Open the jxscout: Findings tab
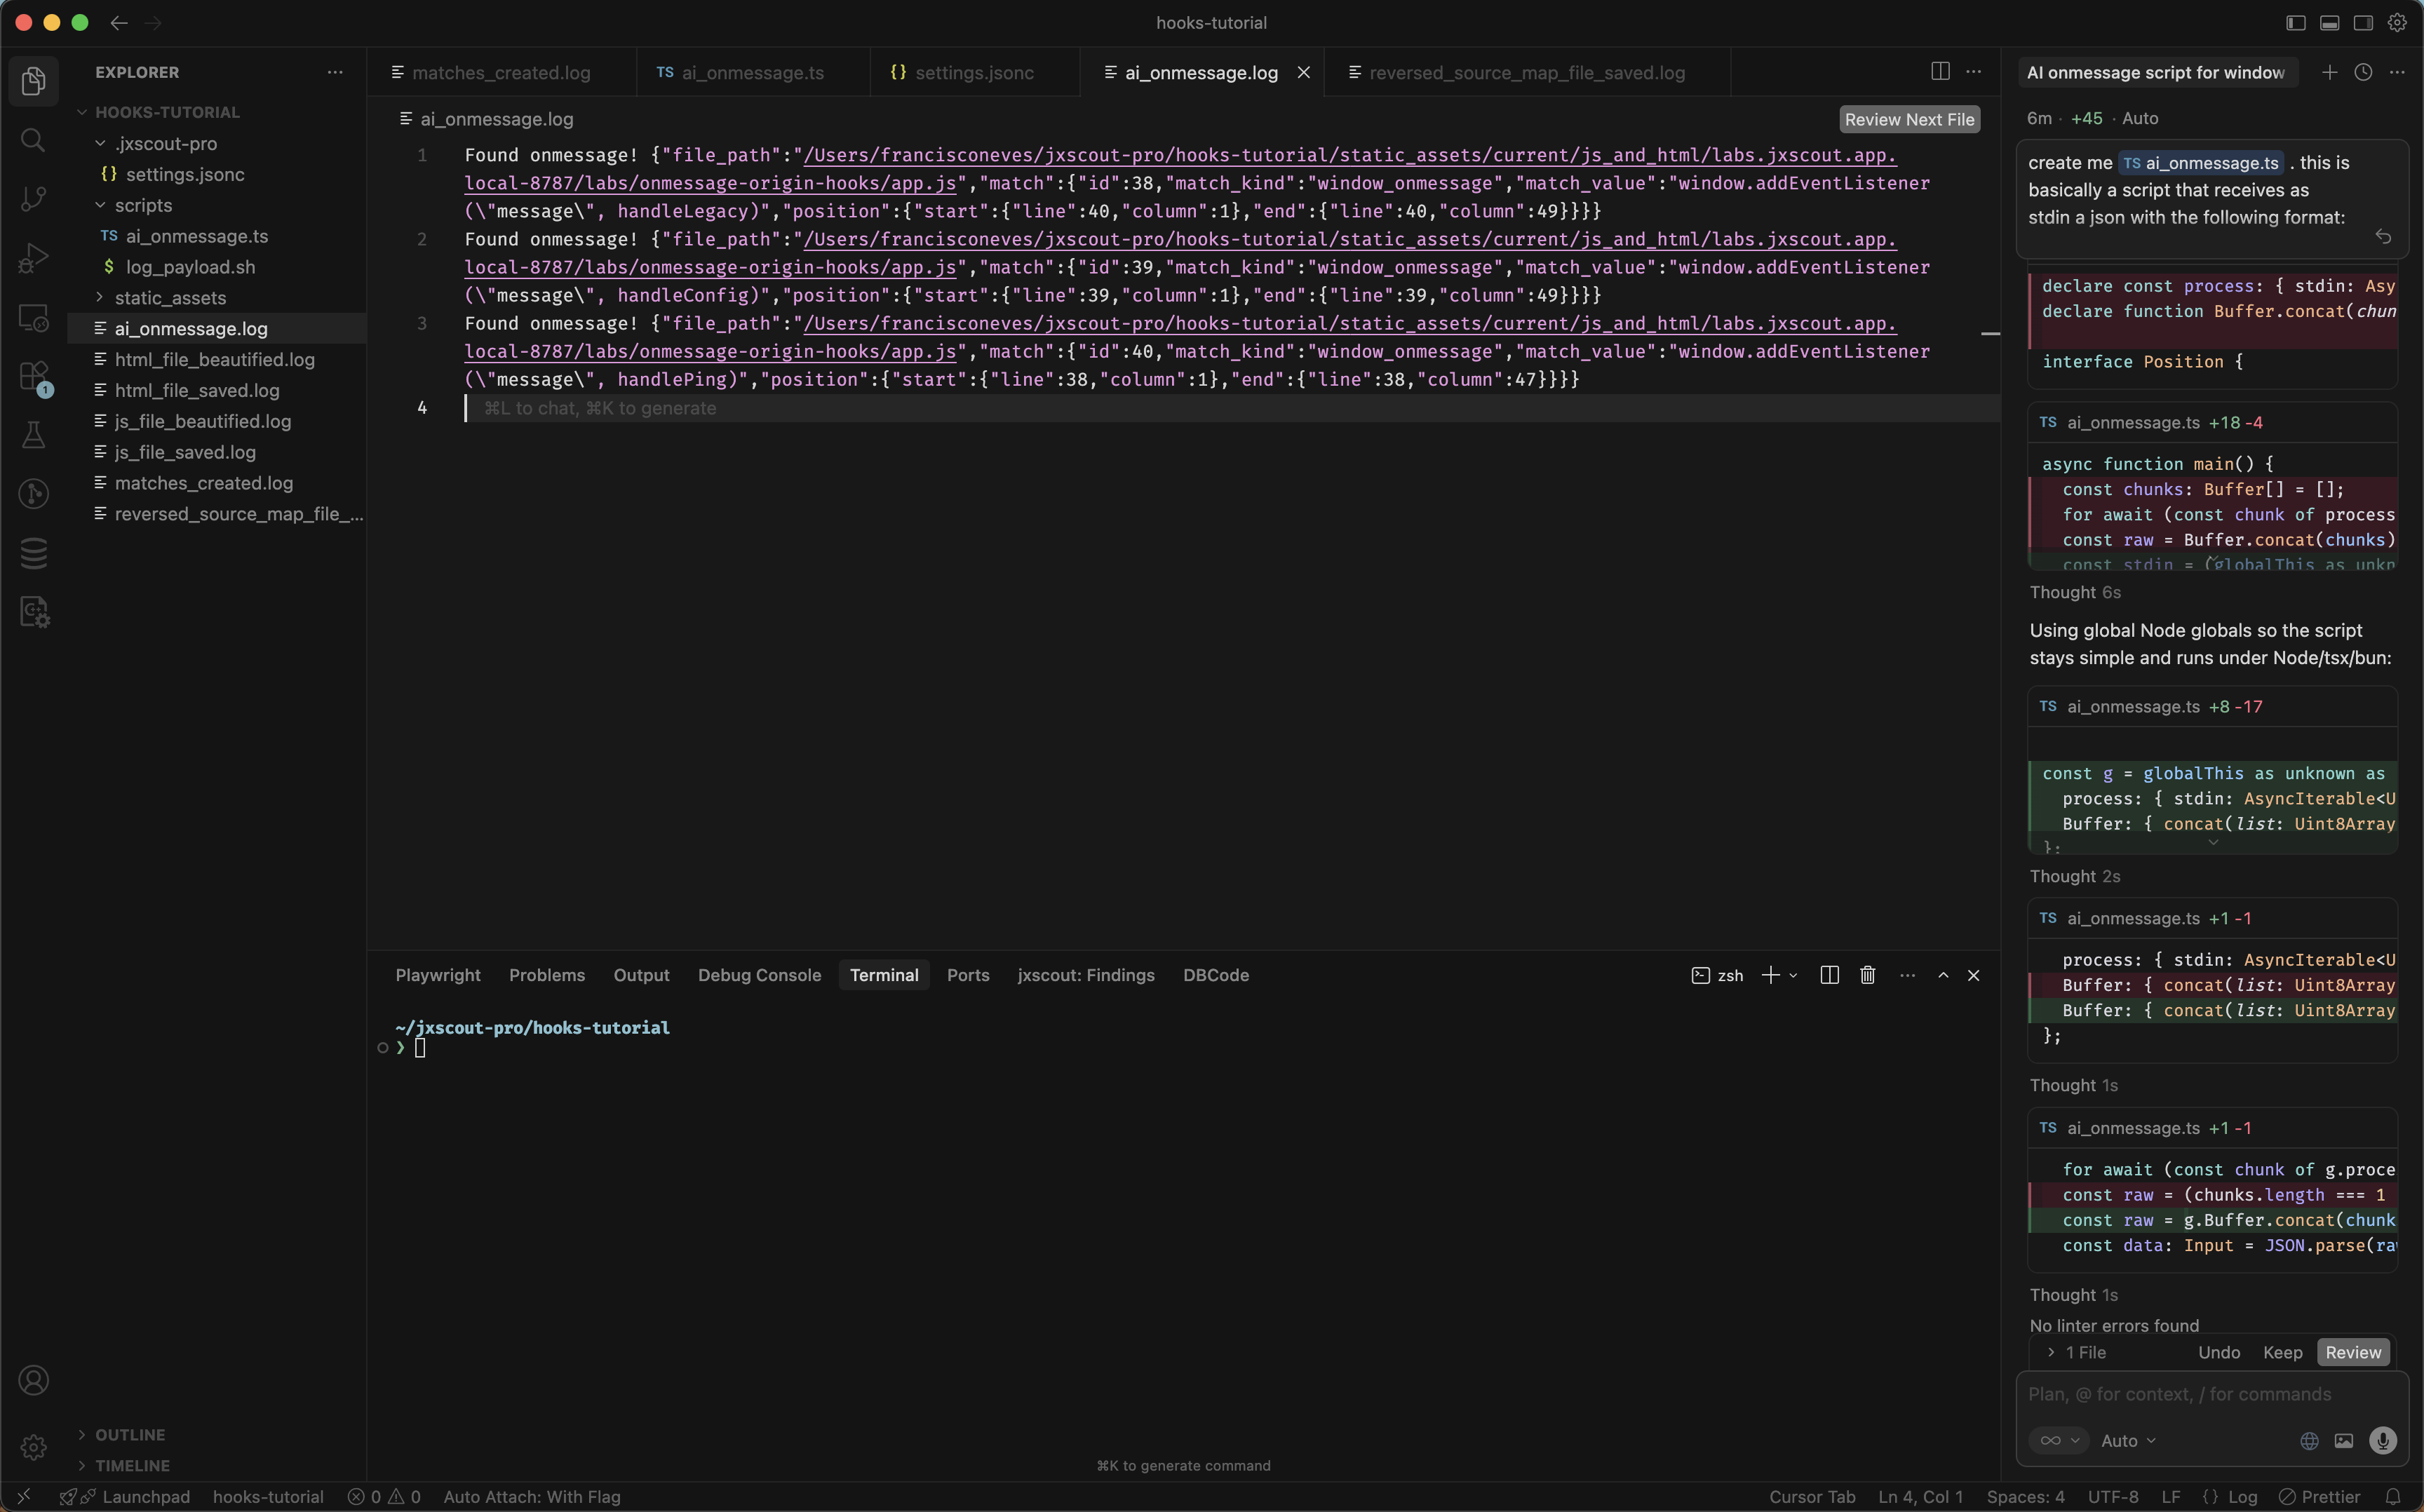 1086,975
